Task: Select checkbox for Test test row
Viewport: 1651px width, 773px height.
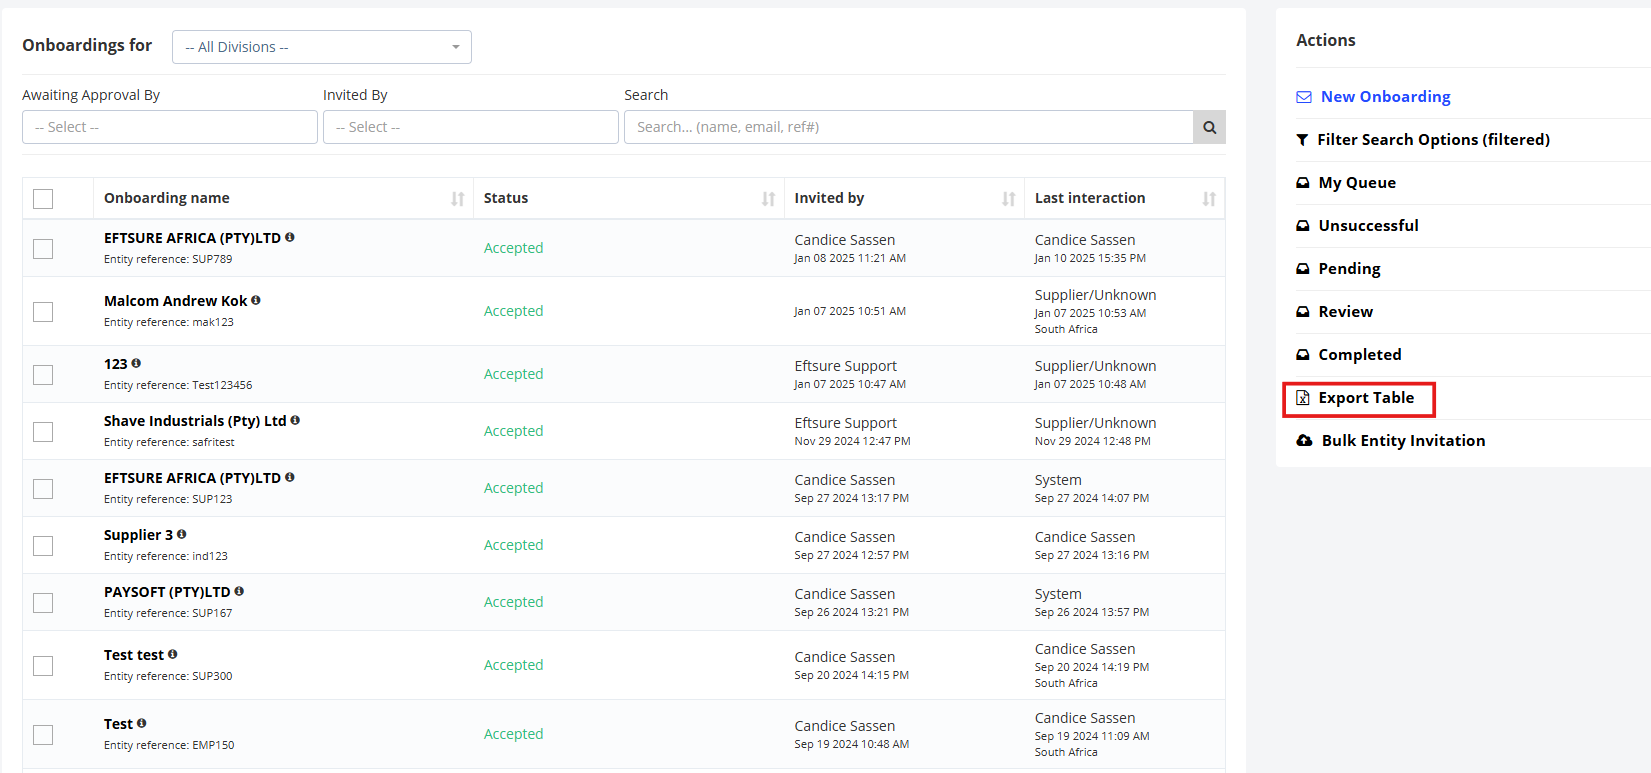Action: (x=43, y=666)
